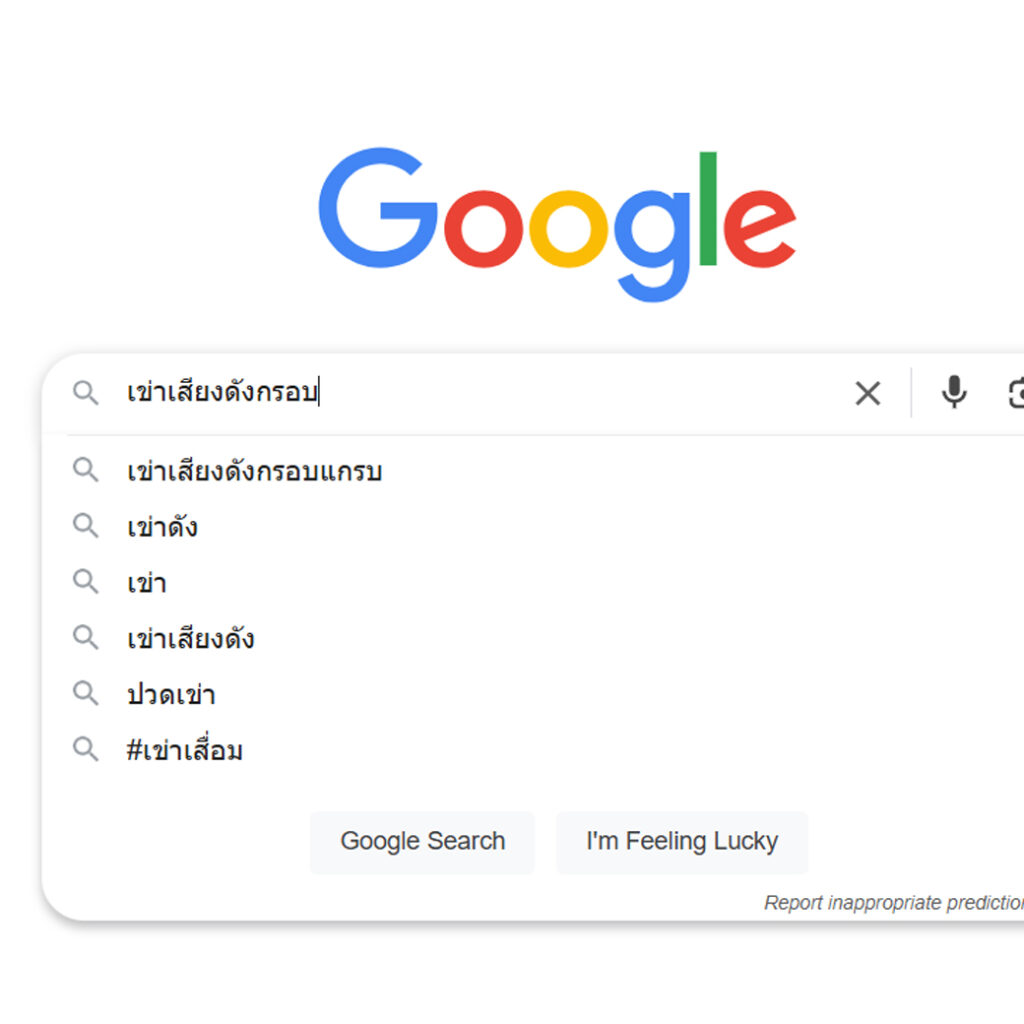Screen dimensions: 1024x1024
Task: Click the search icon beside เข่าเสียงดัง suggestion
Action: click(85, 638)
